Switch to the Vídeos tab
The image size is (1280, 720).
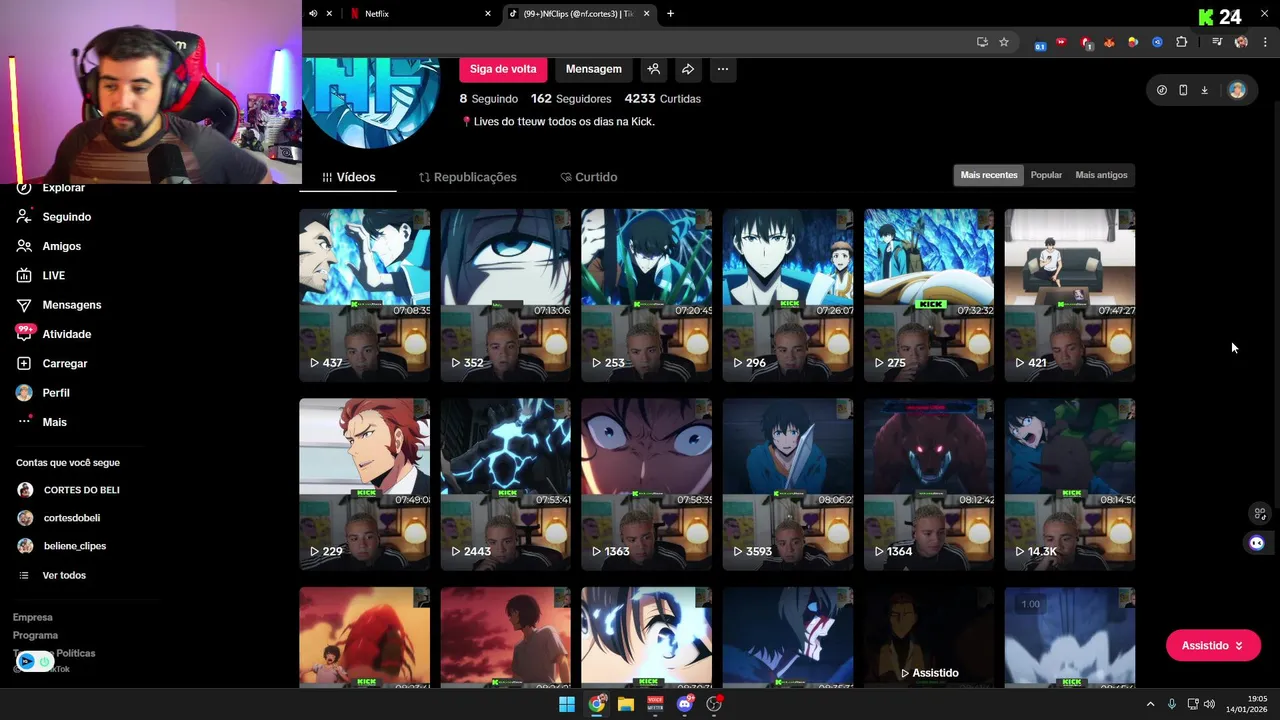pos(349,177)
